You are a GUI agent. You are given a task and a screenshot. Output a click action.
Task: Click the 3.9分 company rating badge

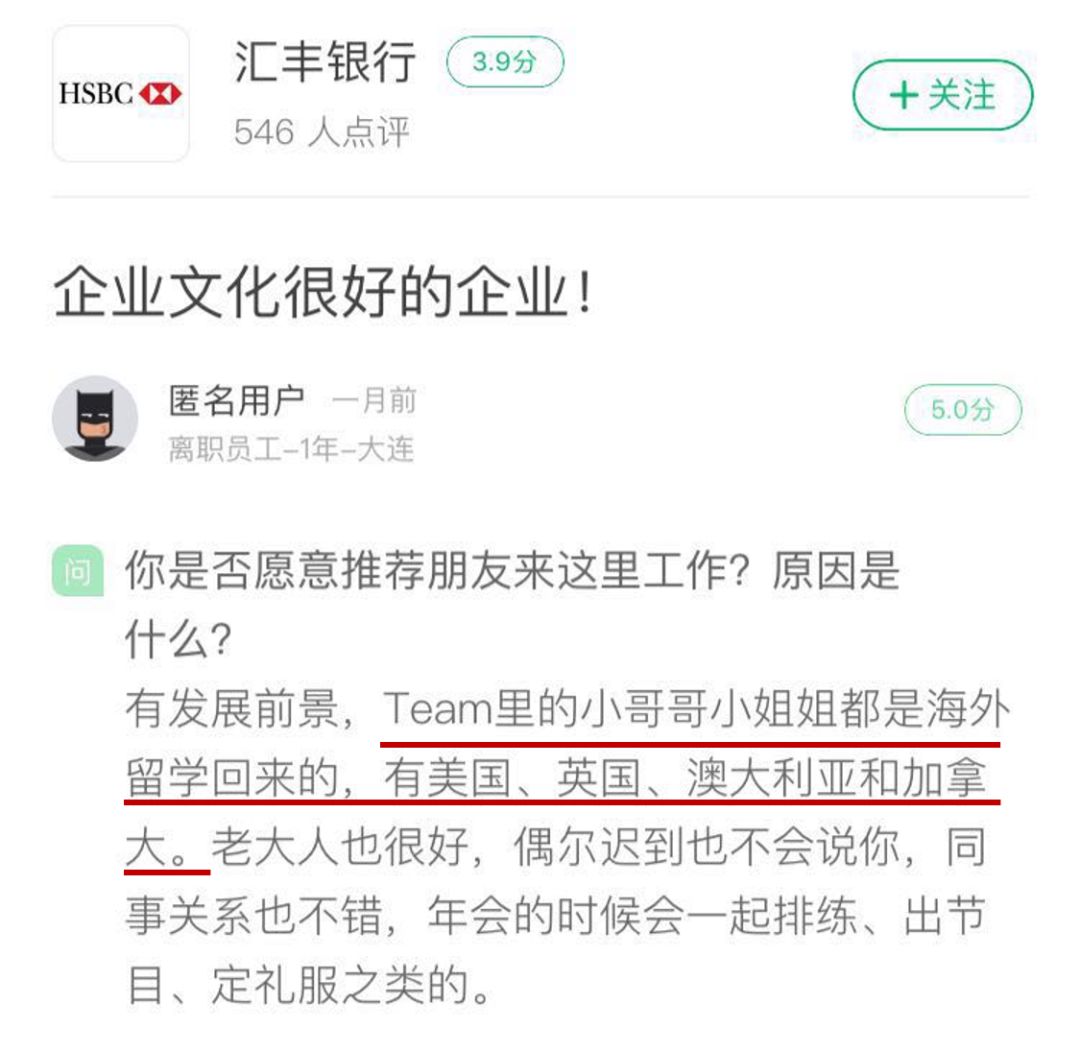[x=505, y=62]
